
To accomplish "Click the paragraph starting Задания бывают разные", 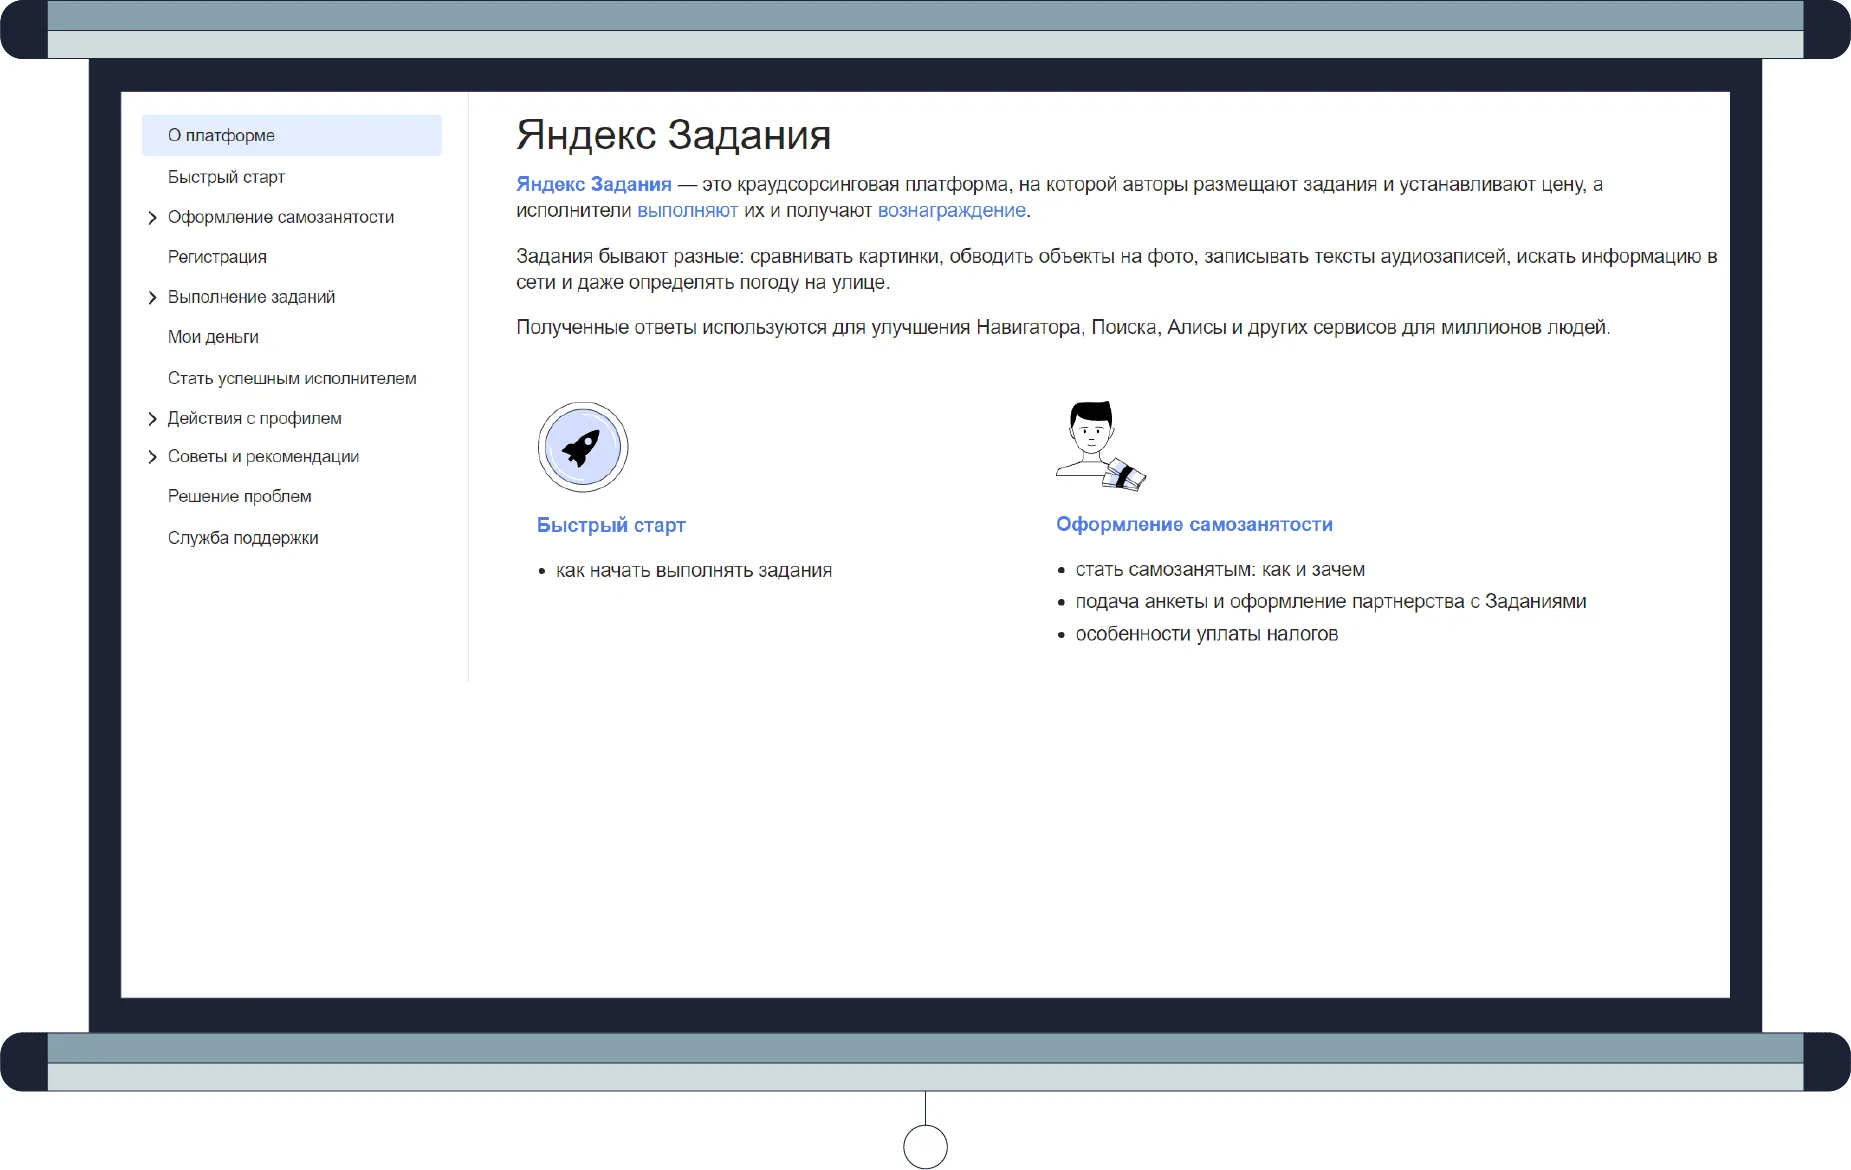I will 1116,269.
